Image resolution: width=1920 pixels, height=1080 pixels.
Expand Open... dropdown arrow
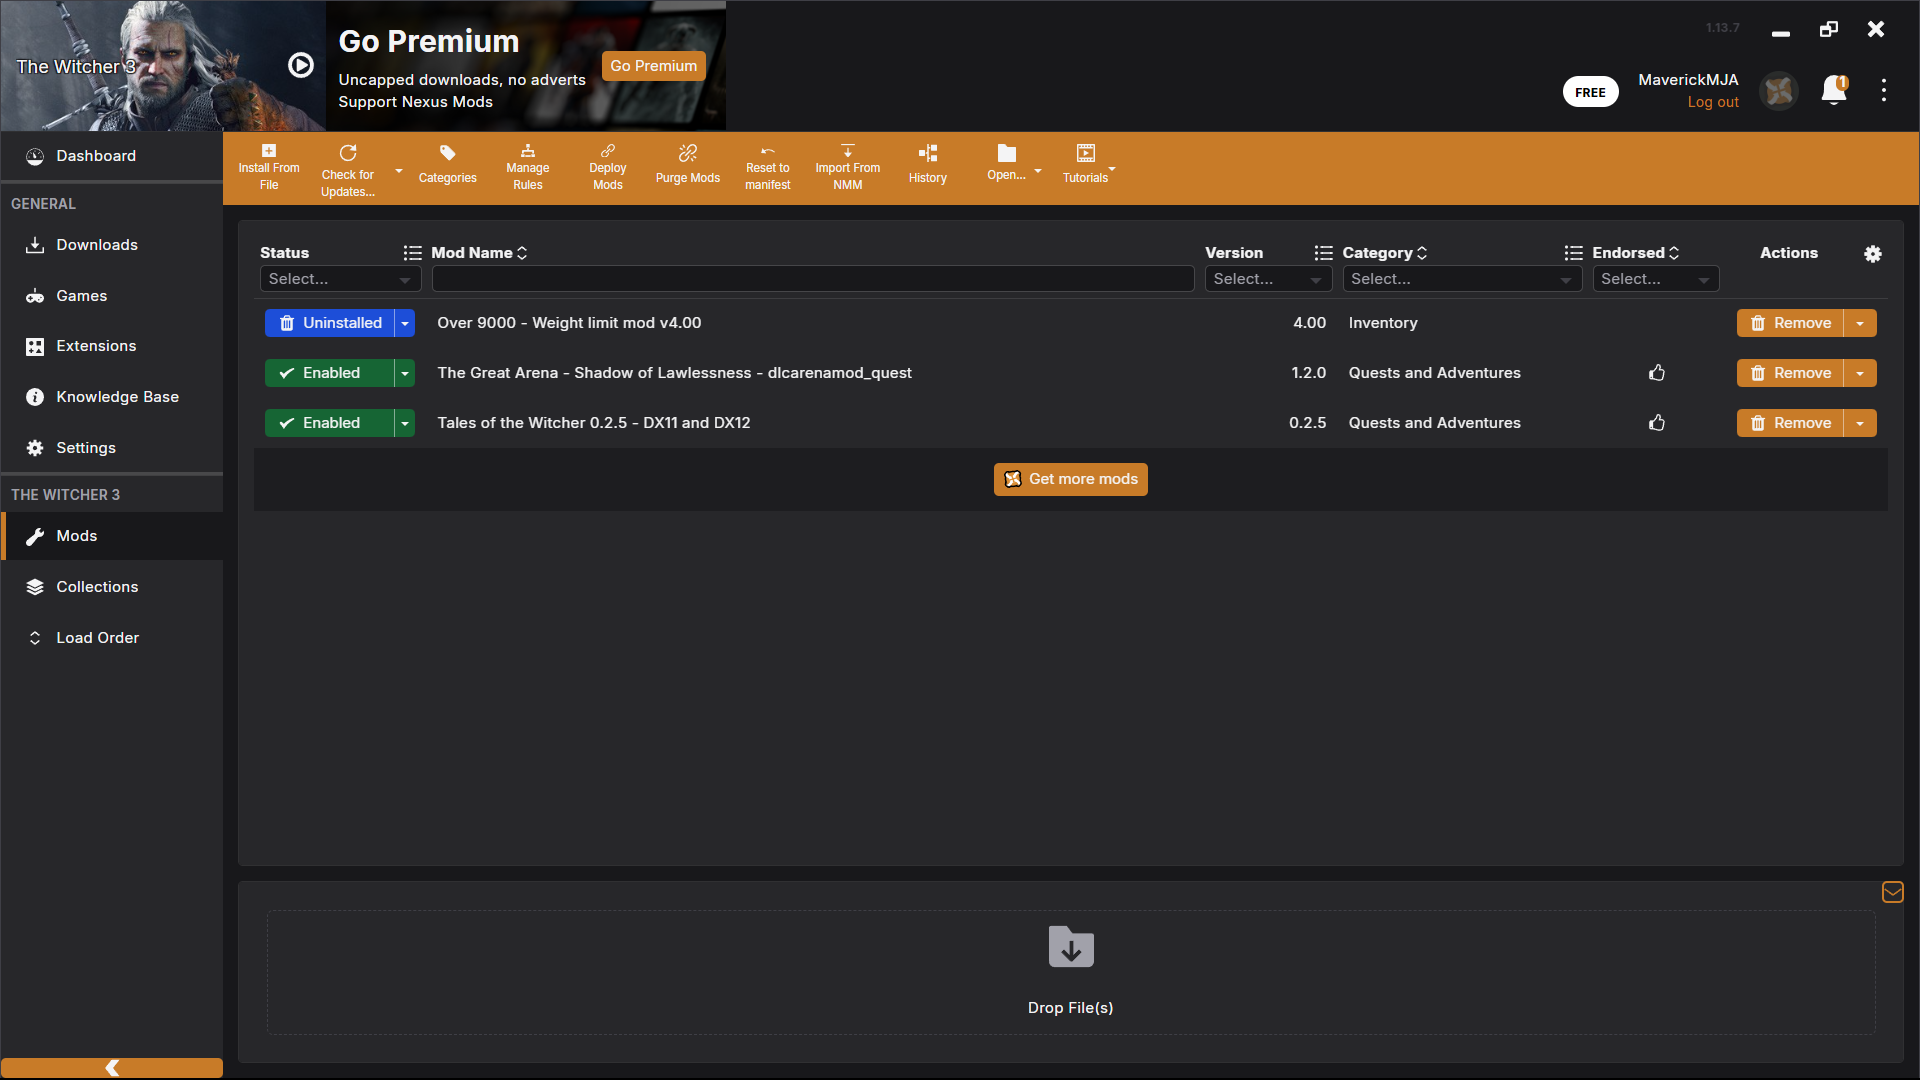click(1038, 171)
